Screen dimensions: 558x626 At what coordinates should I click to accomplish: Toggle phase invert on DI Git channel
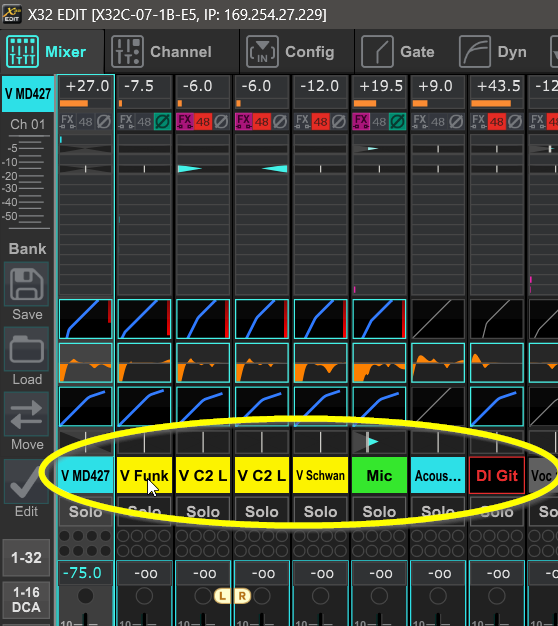click(515, 121)
